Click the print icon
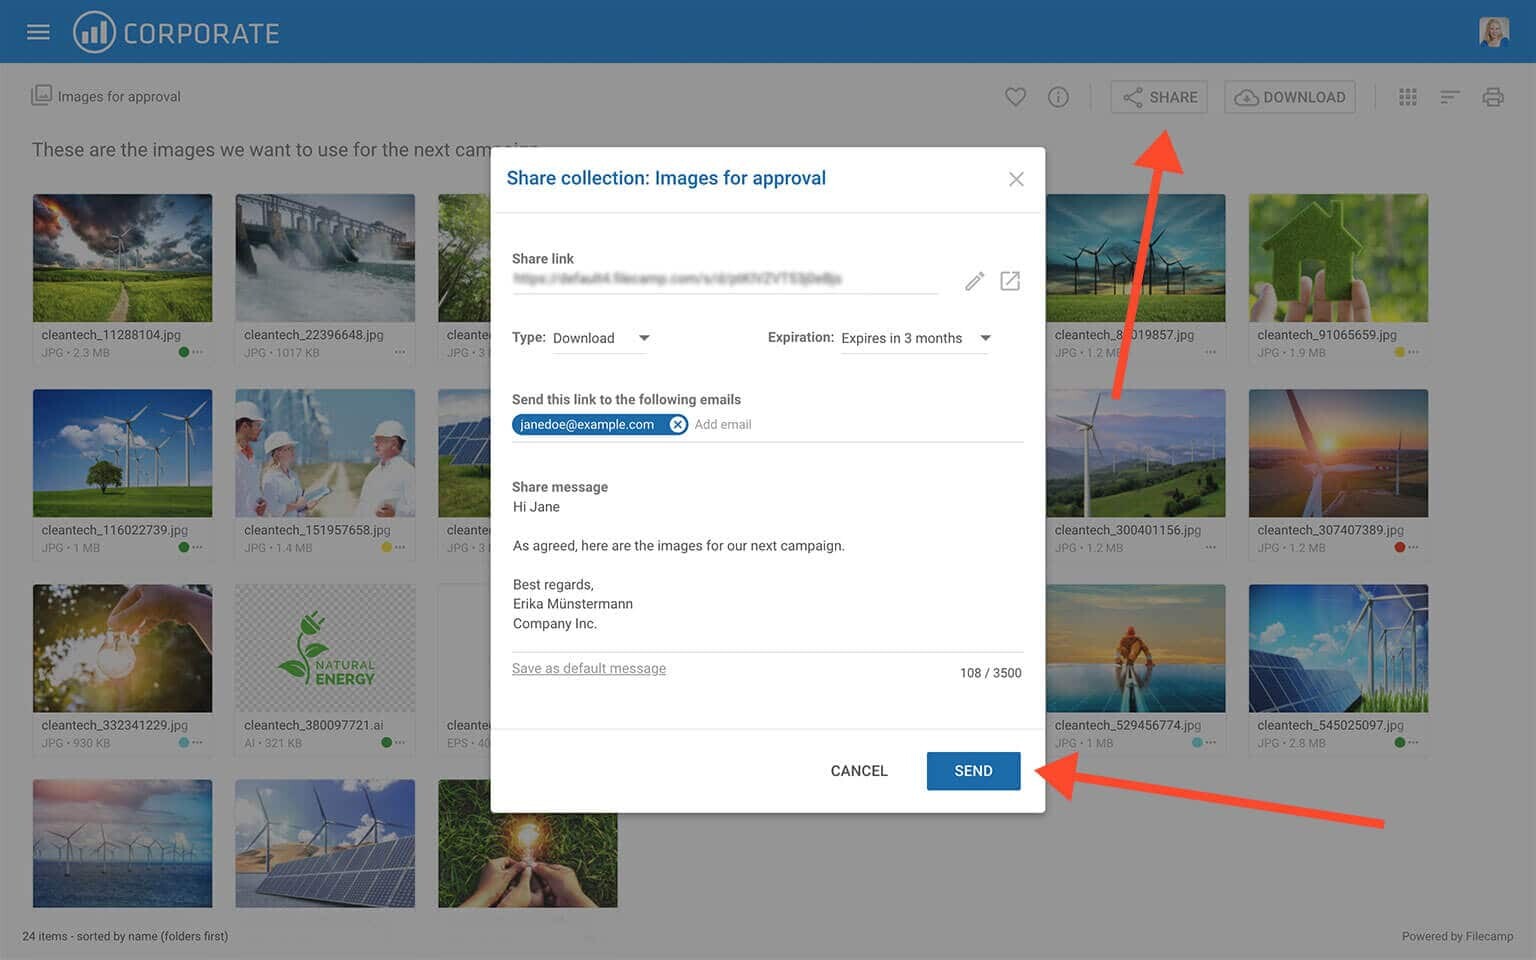Screen dimensions: 1536x960 [x=1493, y=97]
